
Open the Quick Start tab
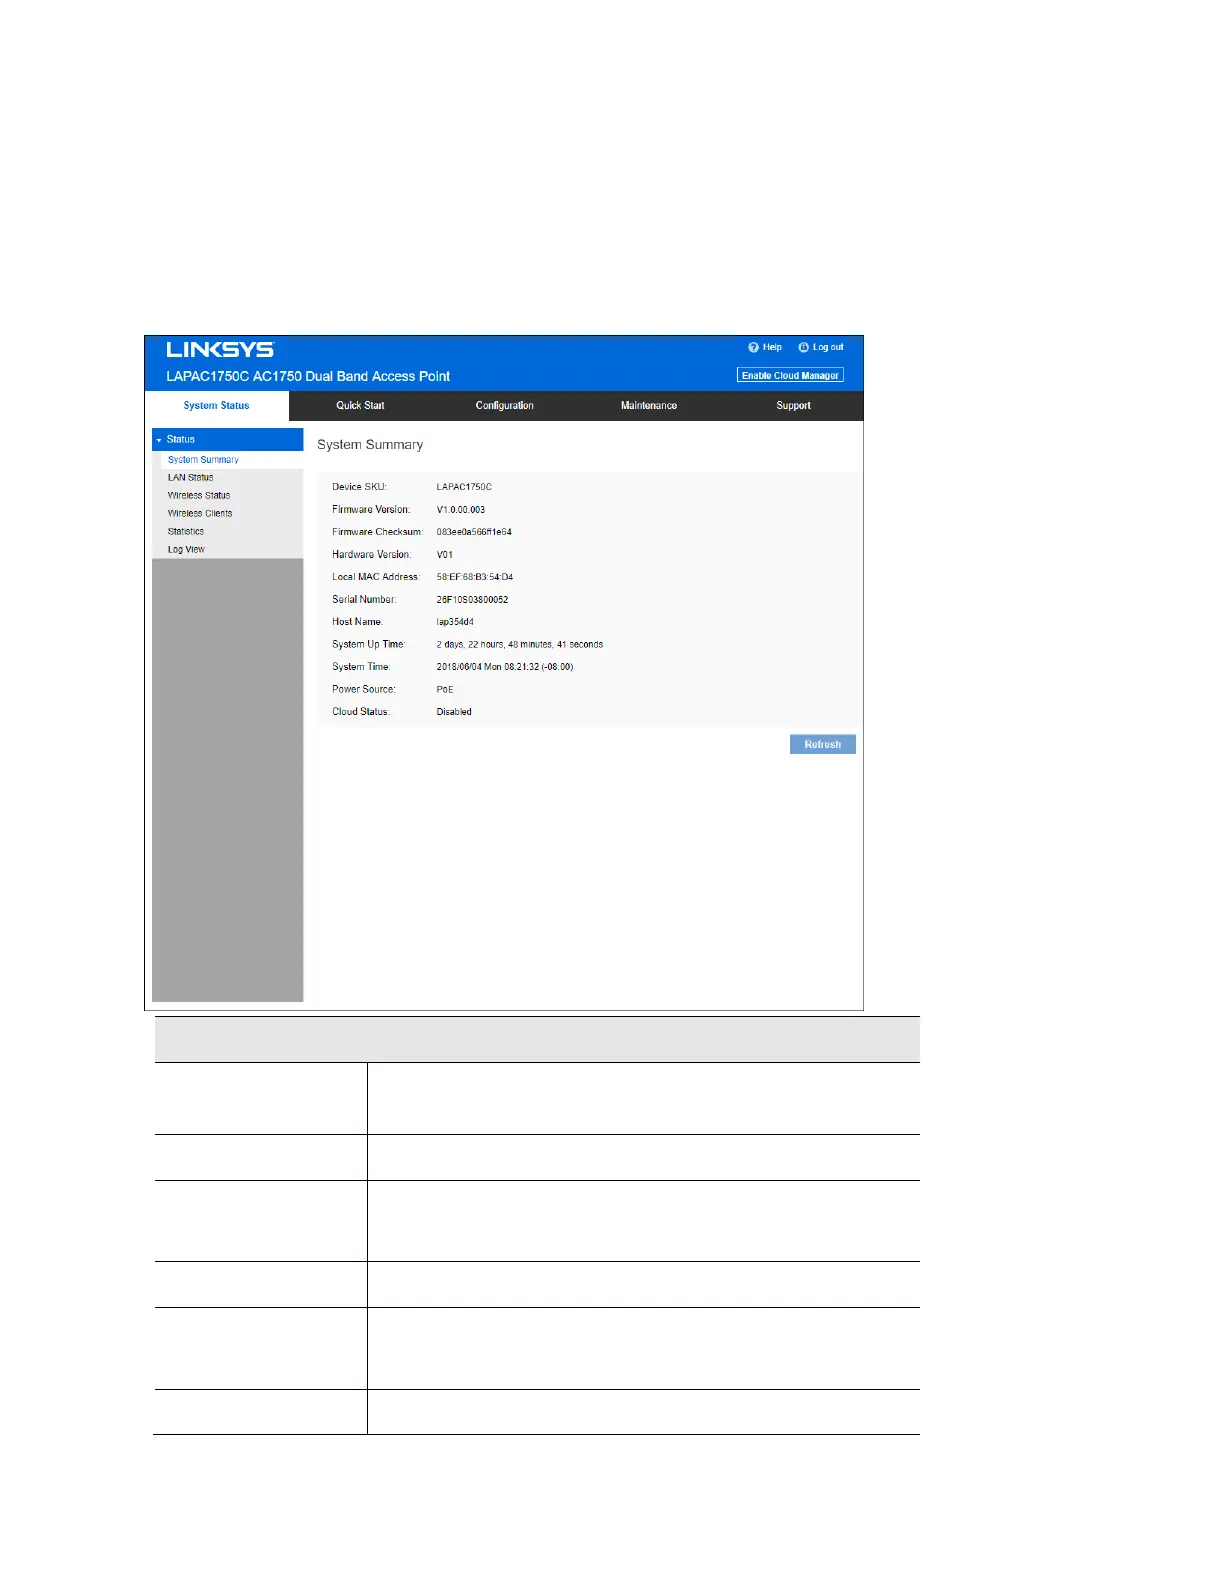[x=360, y=405]
